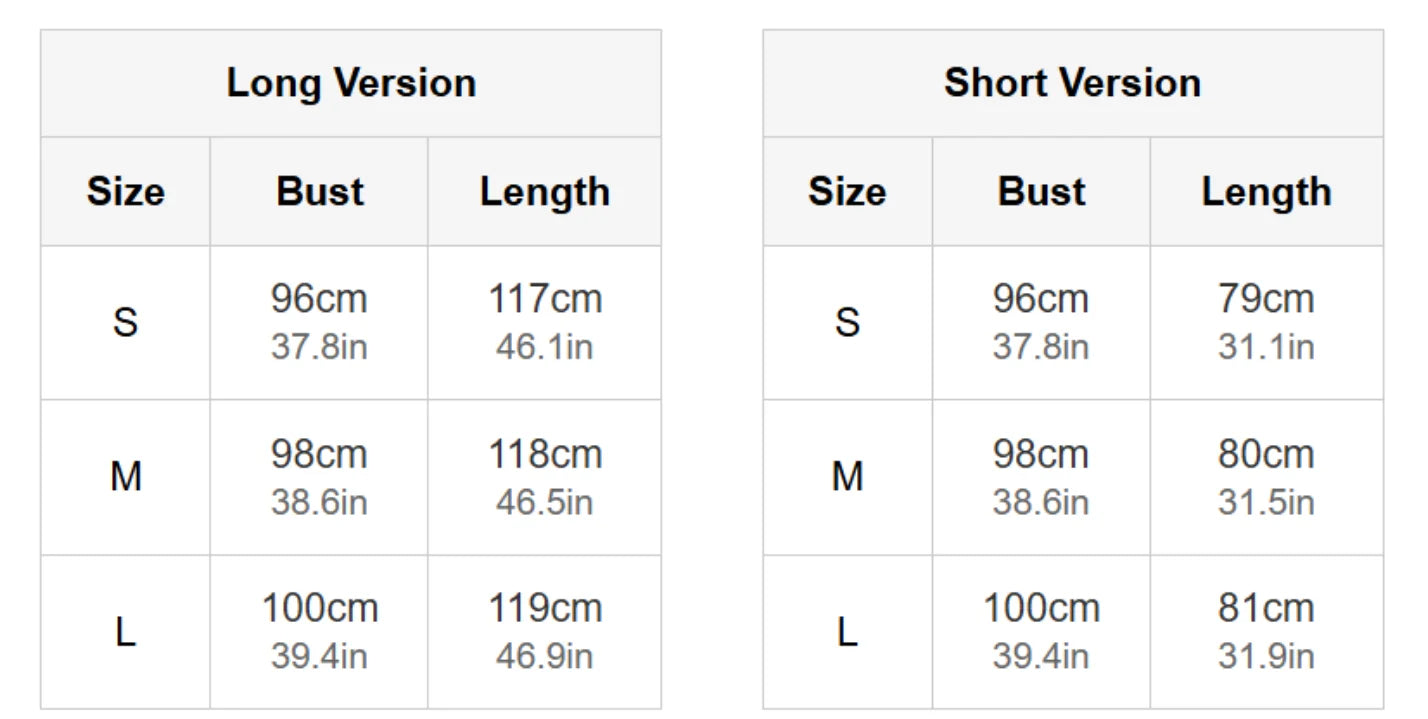Viewport: 1428px width, 719px height.
Task: Click the 80cm length cell
Action: (1267, 477)
